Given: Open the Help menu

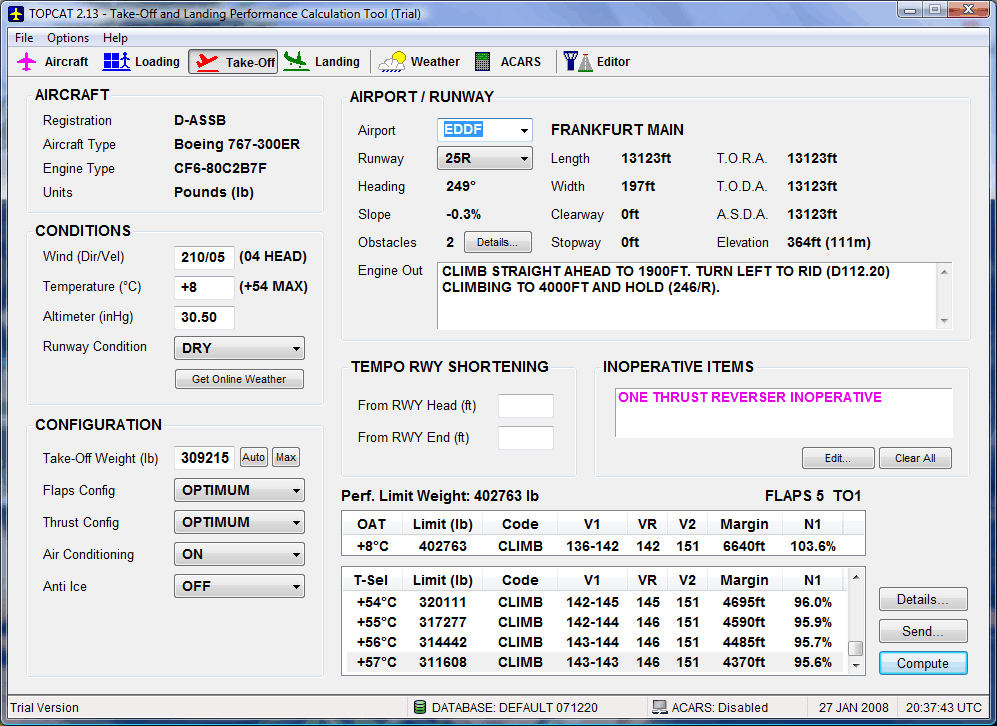Looking at the screenshot, I should pyautogui.click(x=115, y=38).
